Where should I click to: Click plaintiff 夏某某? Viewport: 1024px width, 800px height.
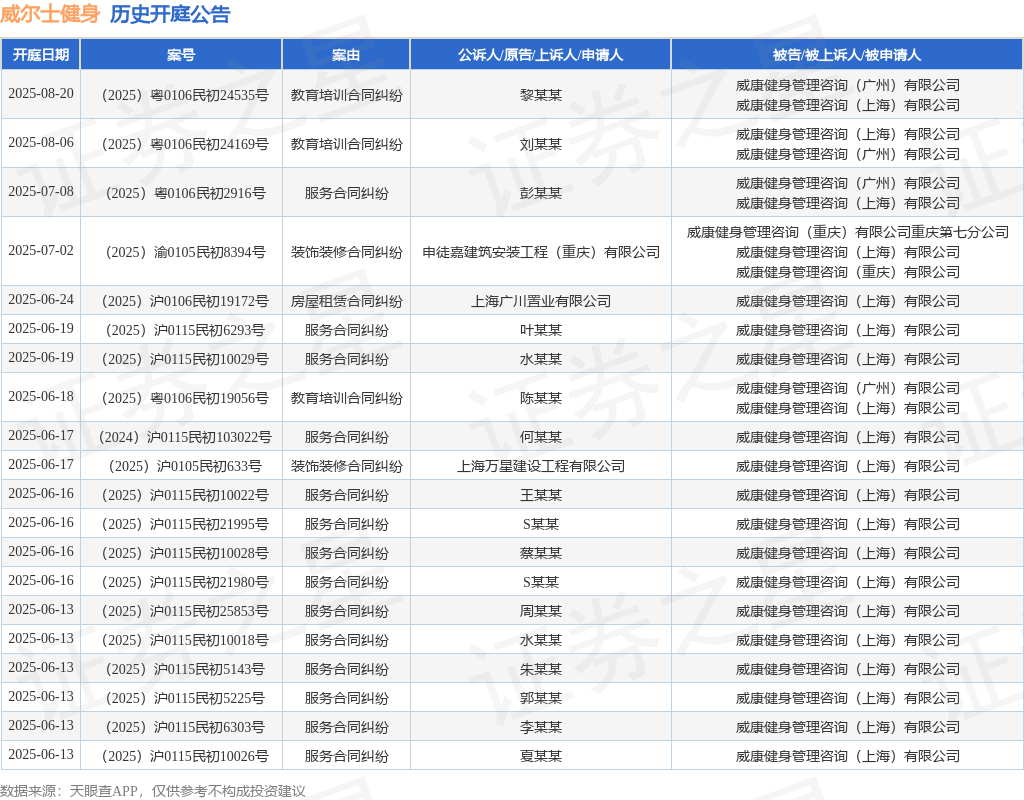point(541,756)
